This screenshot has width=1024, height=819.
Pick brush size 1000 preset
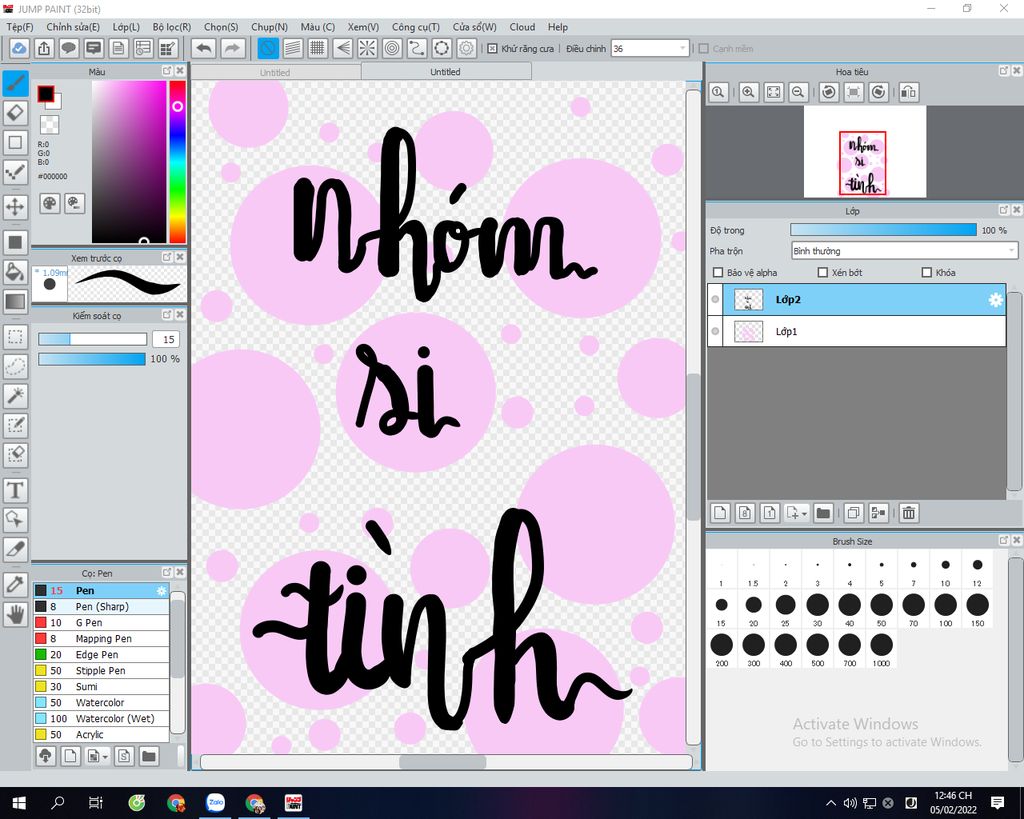click(881, 650)
